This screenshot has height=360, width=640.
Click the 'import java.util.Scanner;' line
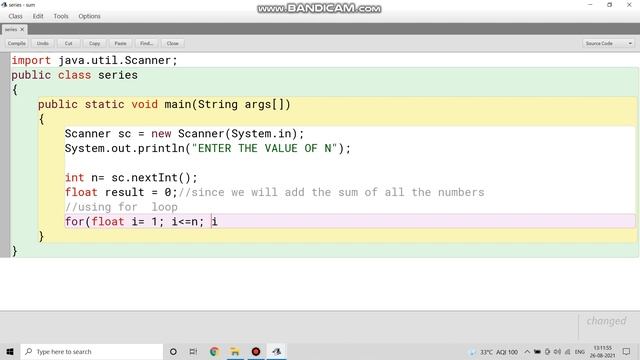[94, 60]
